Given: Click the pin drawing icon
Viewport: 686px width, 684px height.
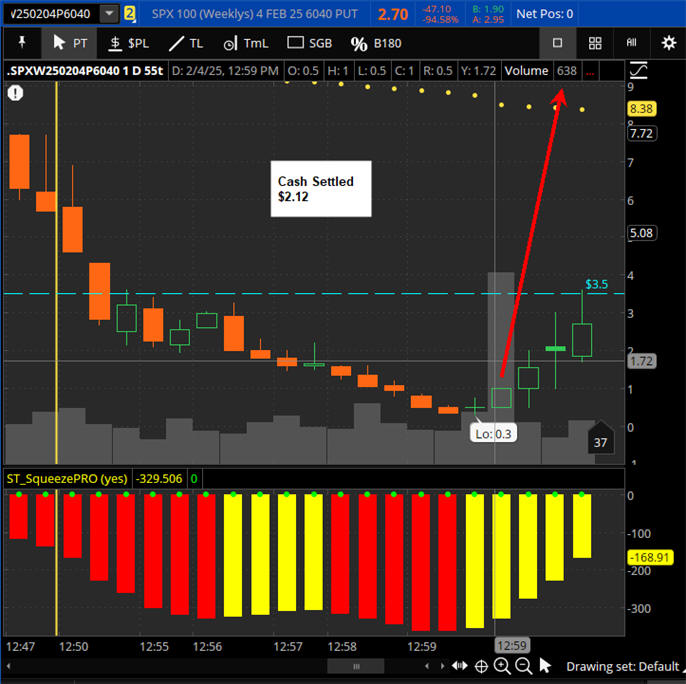Looking at the screenshot, I should point(21,43).
